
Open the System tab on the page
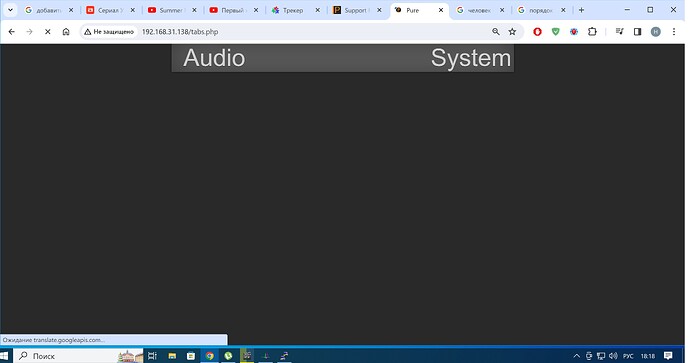471,58
